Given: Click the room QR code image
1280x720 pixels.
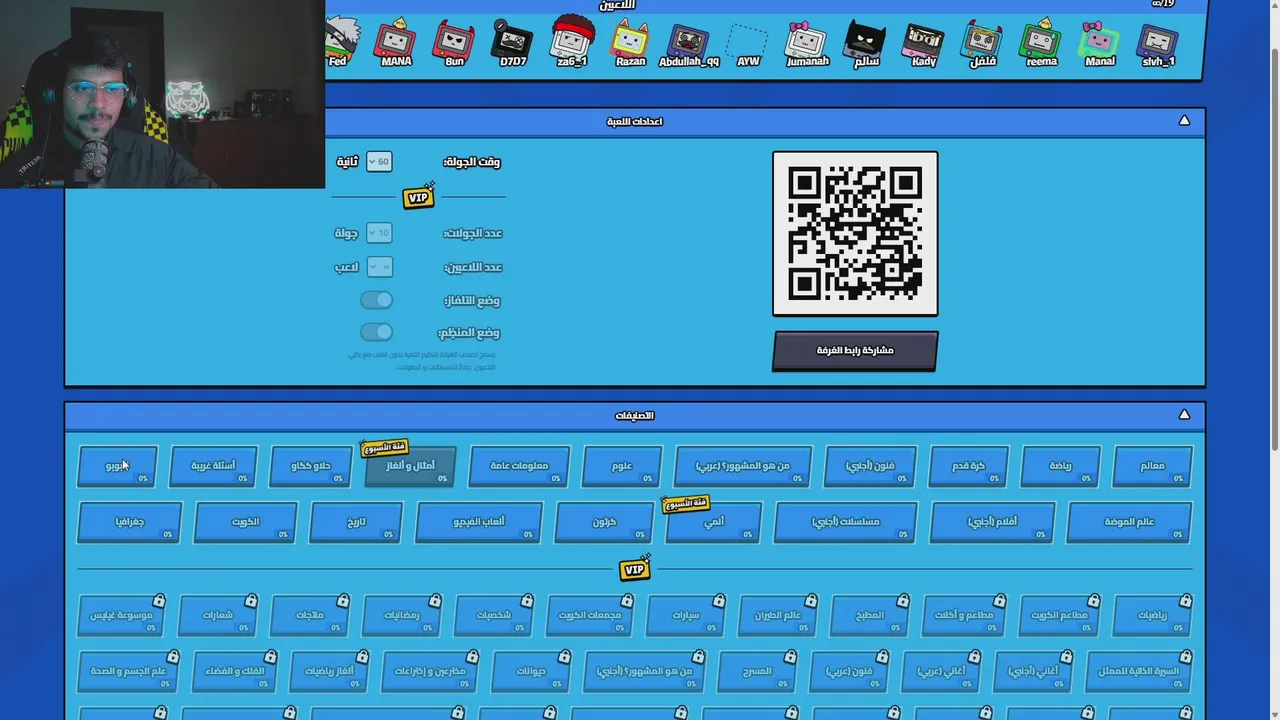Looking at the screenshot, I should click(855, 234).
